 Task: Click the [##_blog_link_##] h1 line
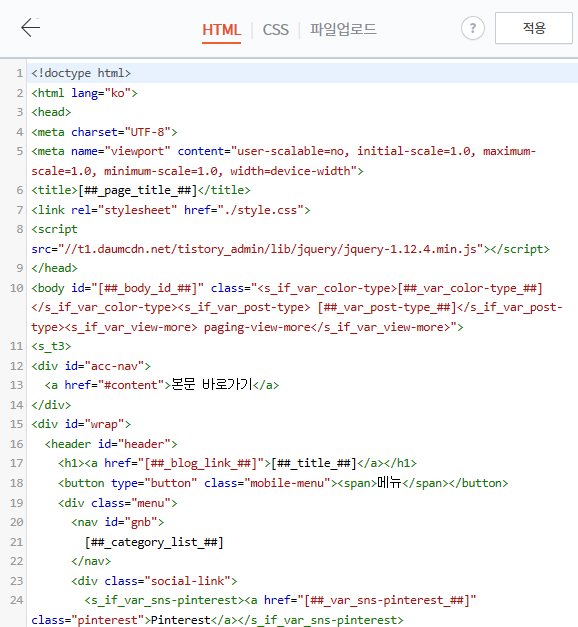click(x=237, y=463)
